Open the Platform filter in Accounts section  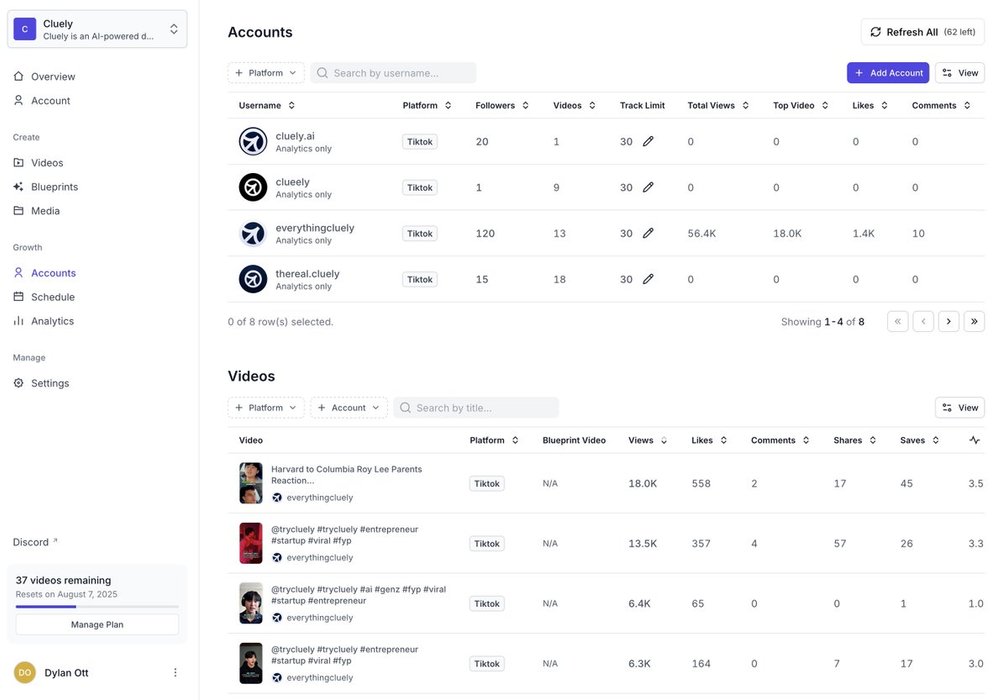[x=266, y=73]
